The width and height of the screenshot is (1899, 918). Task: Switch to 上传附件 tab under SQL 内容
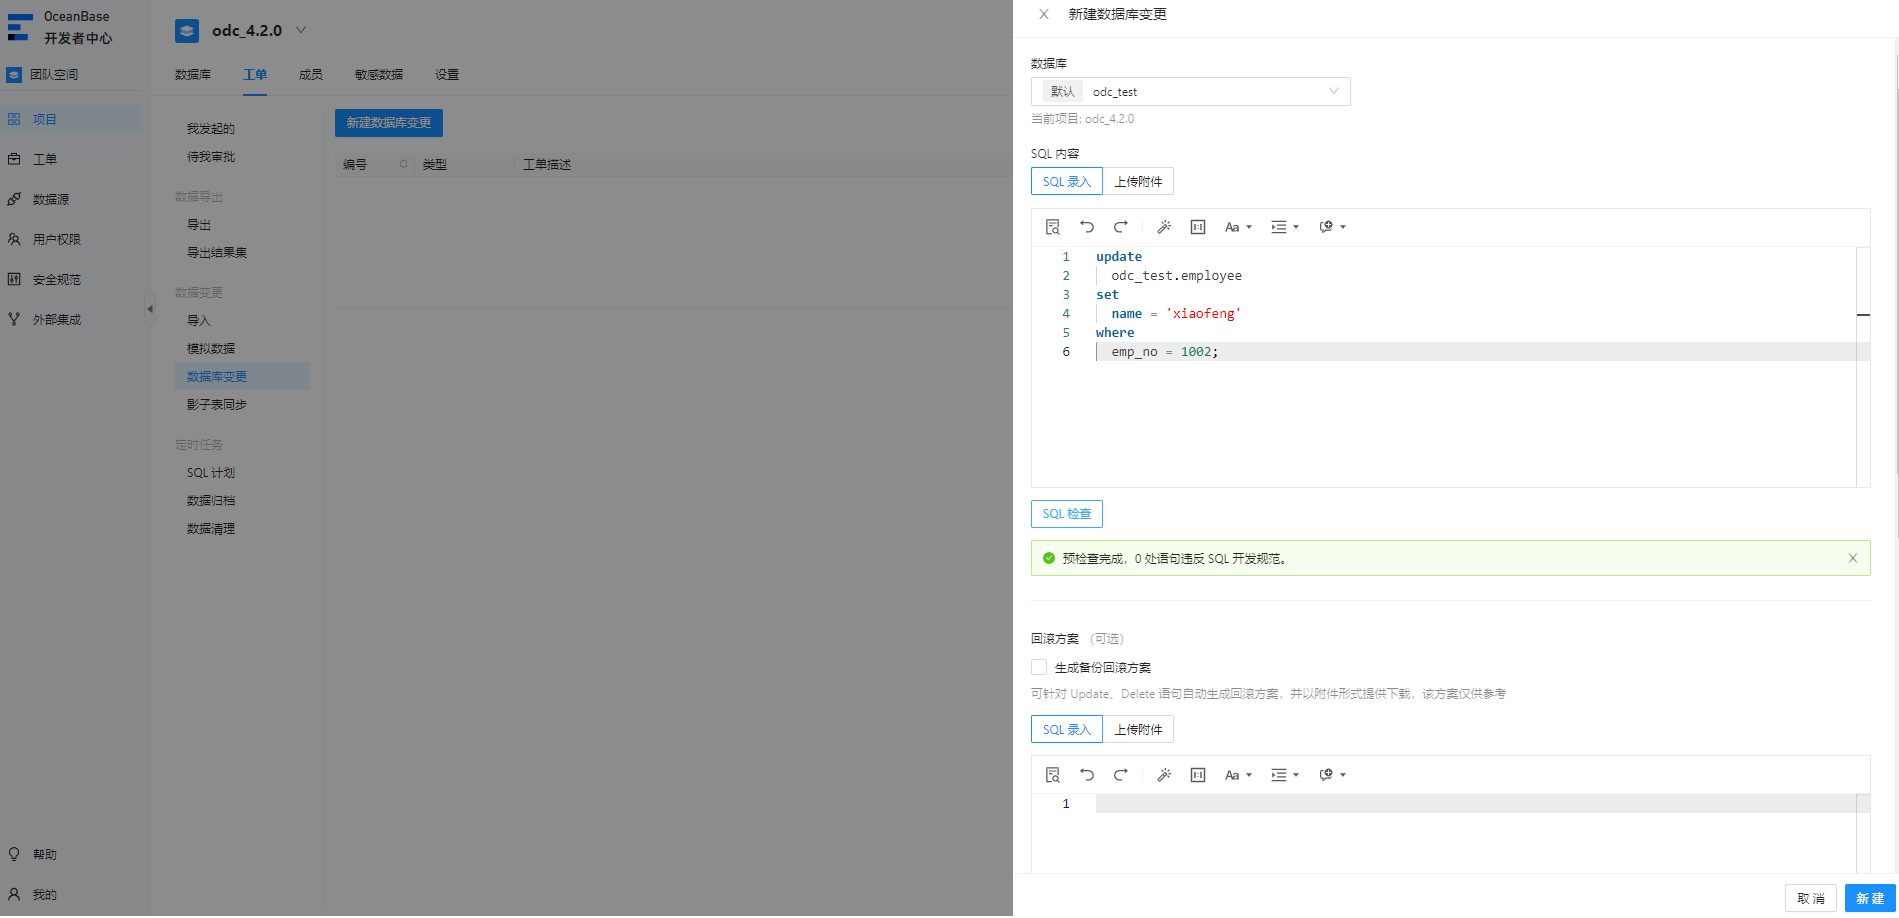coord(1138,181)
